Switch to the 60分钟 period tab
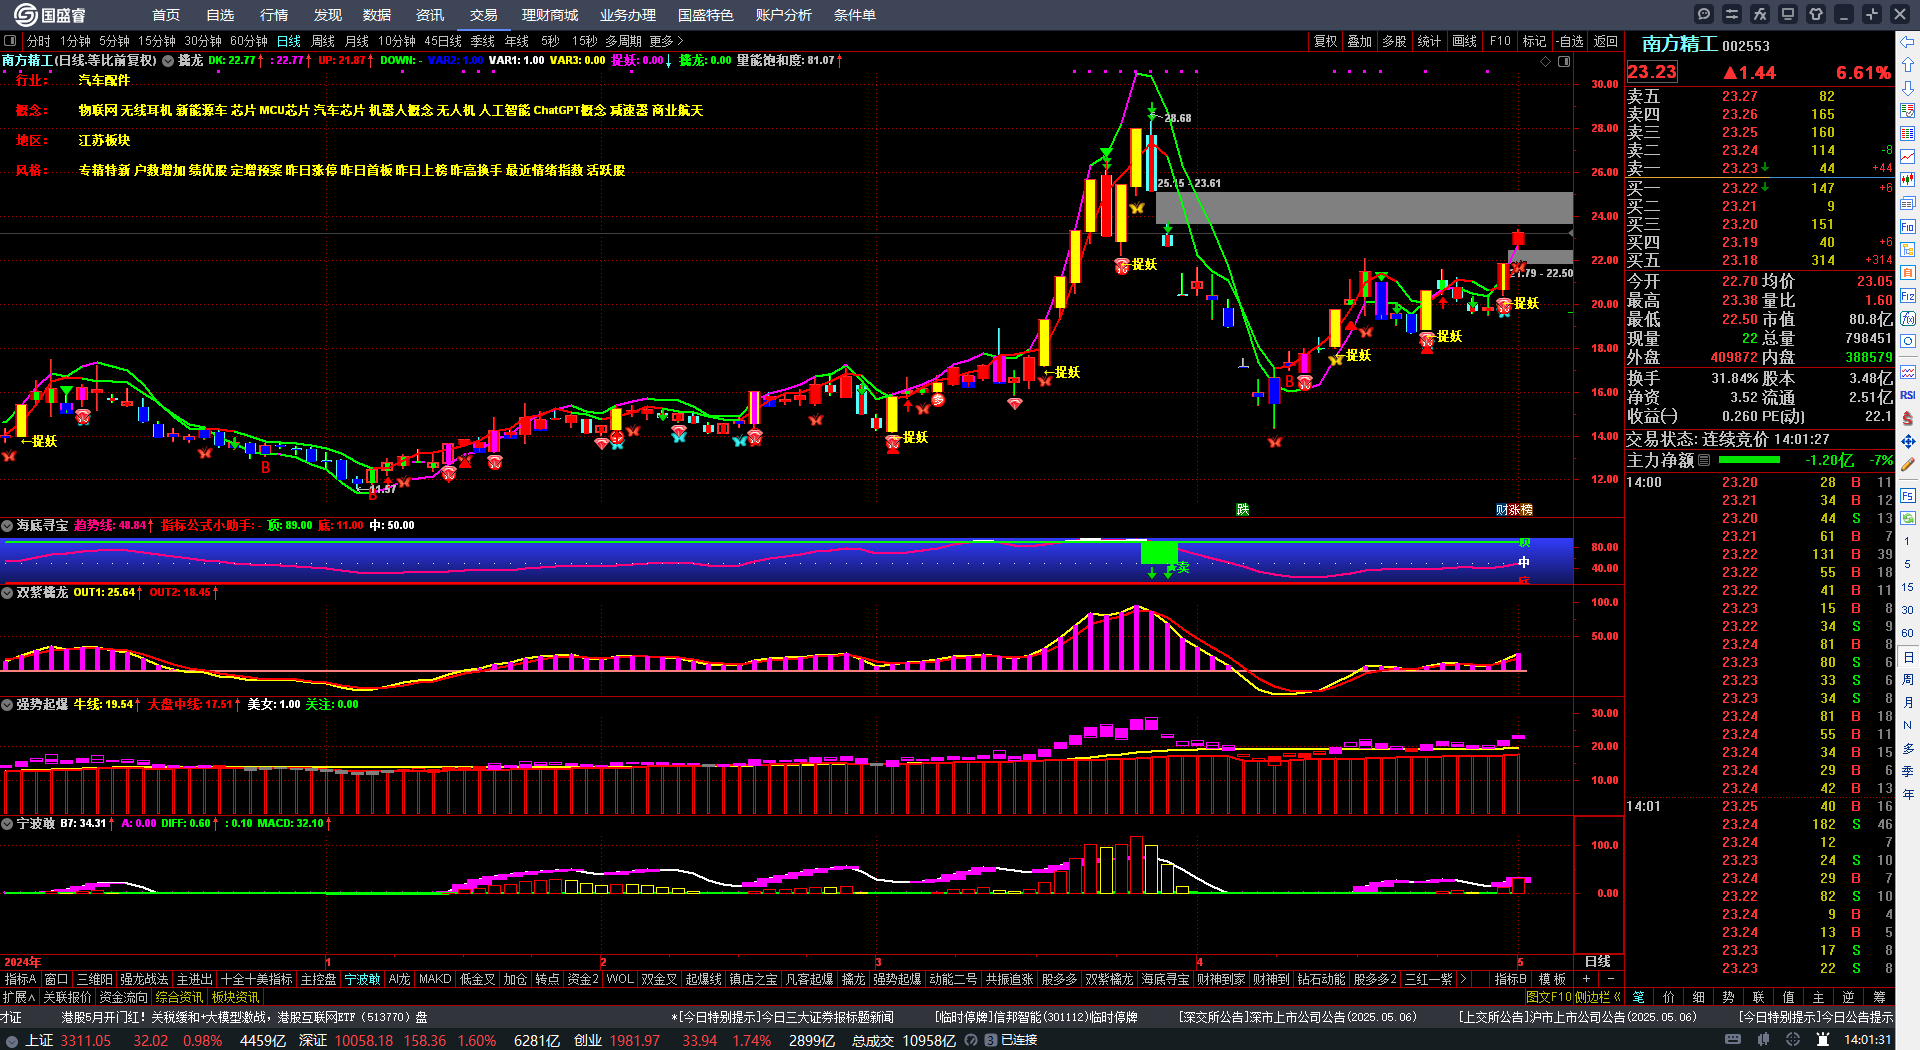Screen dimensions: 1920x1050 (x=249, y=41)
